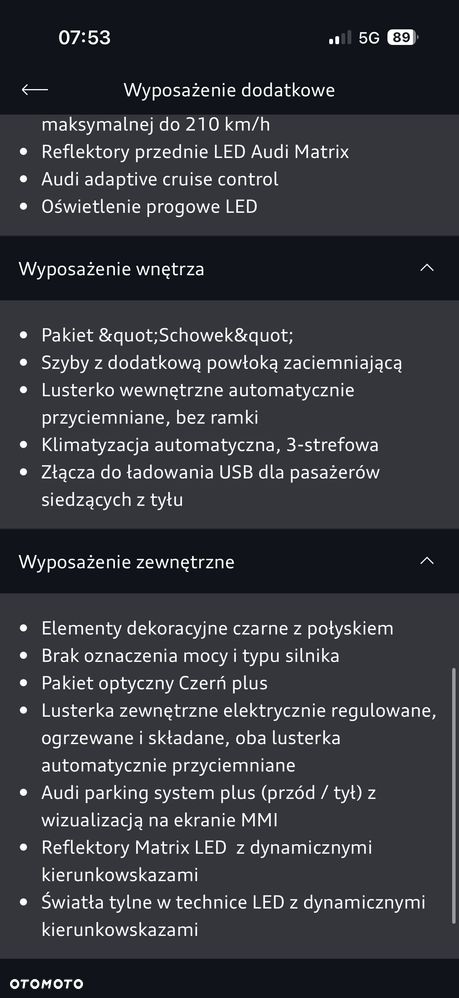
Task: Select Klimatyzacja automatyczna, 3-strefowa item
Action: pyautogui.click(x=210, y=445)
